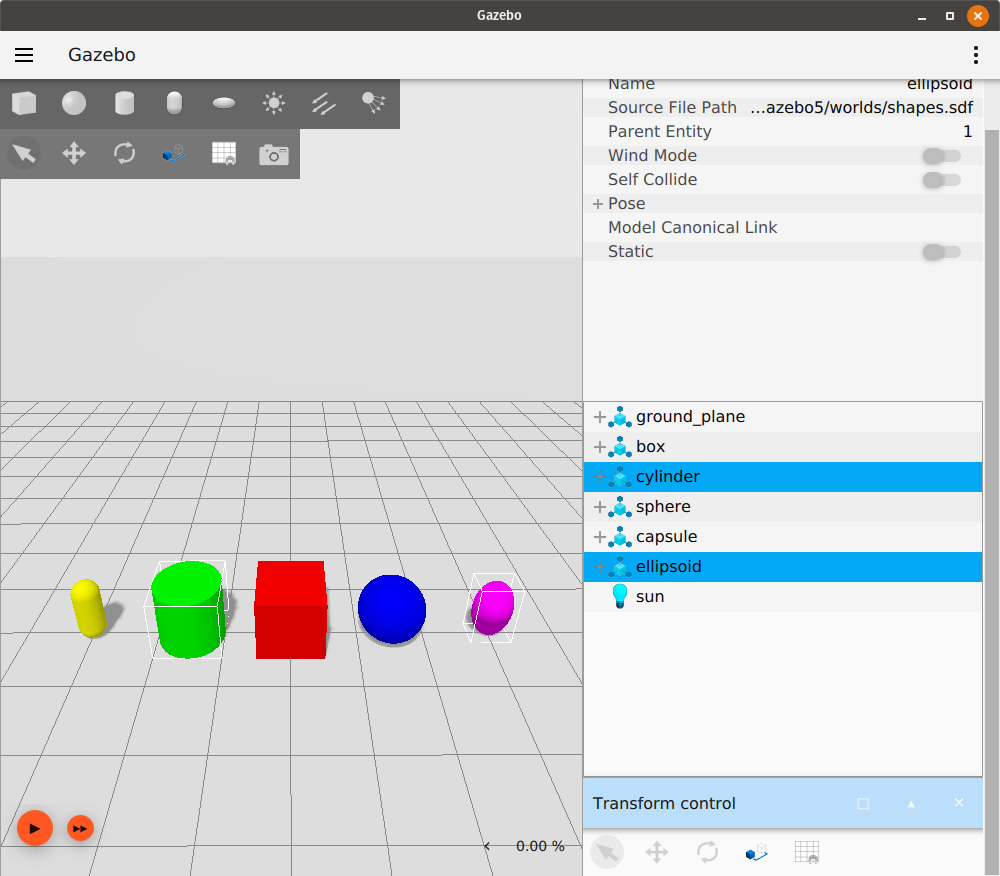Viewport: 1000px width, 876px height.
Task: Open the hamburger menu
Action: pos(24,55)
